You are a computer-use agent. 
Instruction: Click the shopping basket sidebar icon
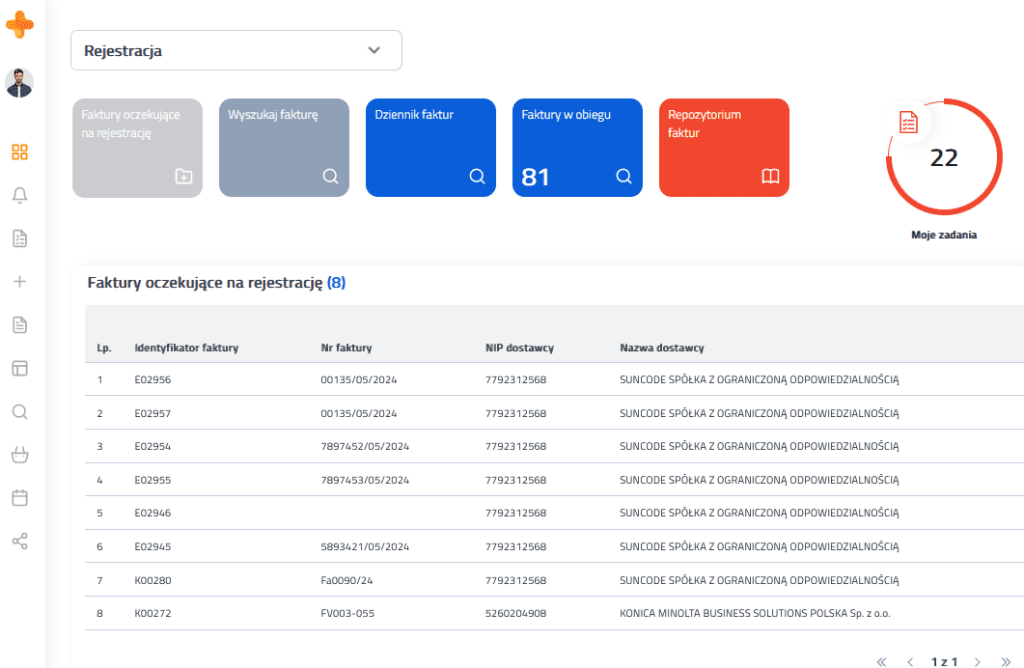coord(20,454)
